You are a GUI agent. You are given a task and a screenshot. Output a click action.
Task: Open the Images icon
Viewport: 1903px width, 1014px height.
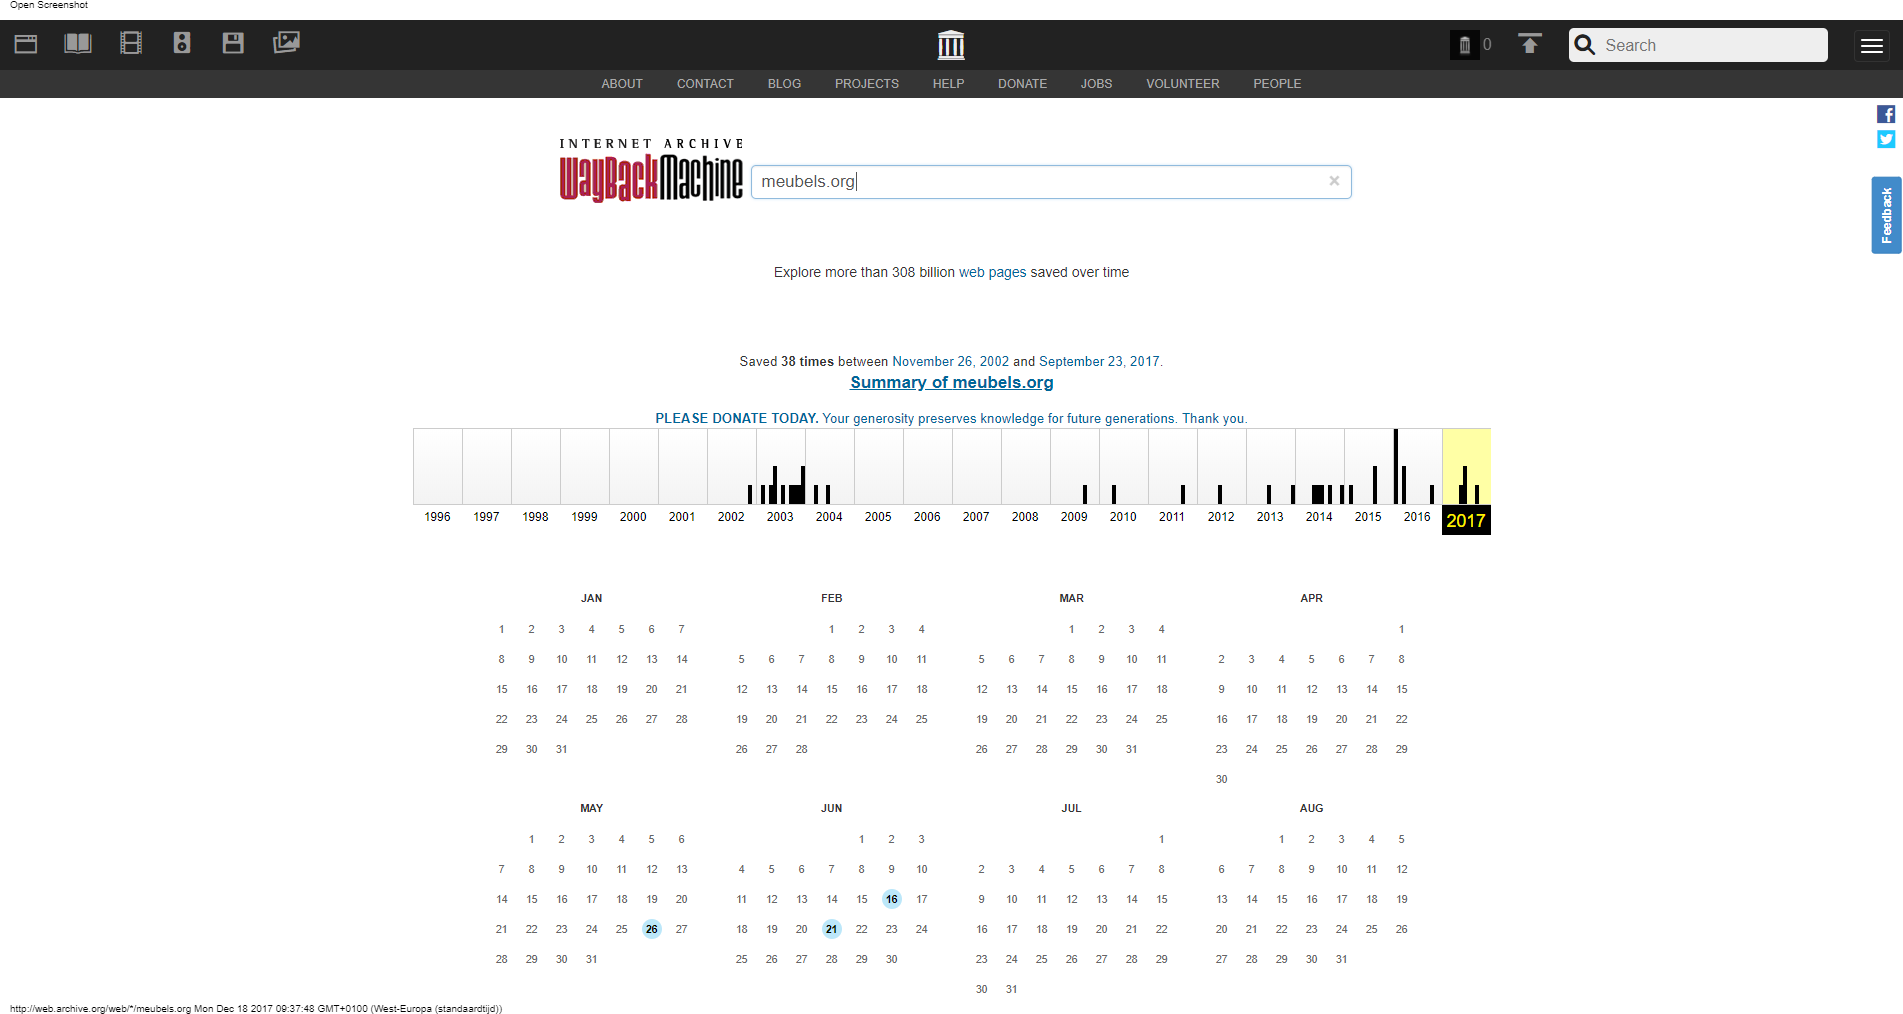pyautogui.click(x=286, y=42)
